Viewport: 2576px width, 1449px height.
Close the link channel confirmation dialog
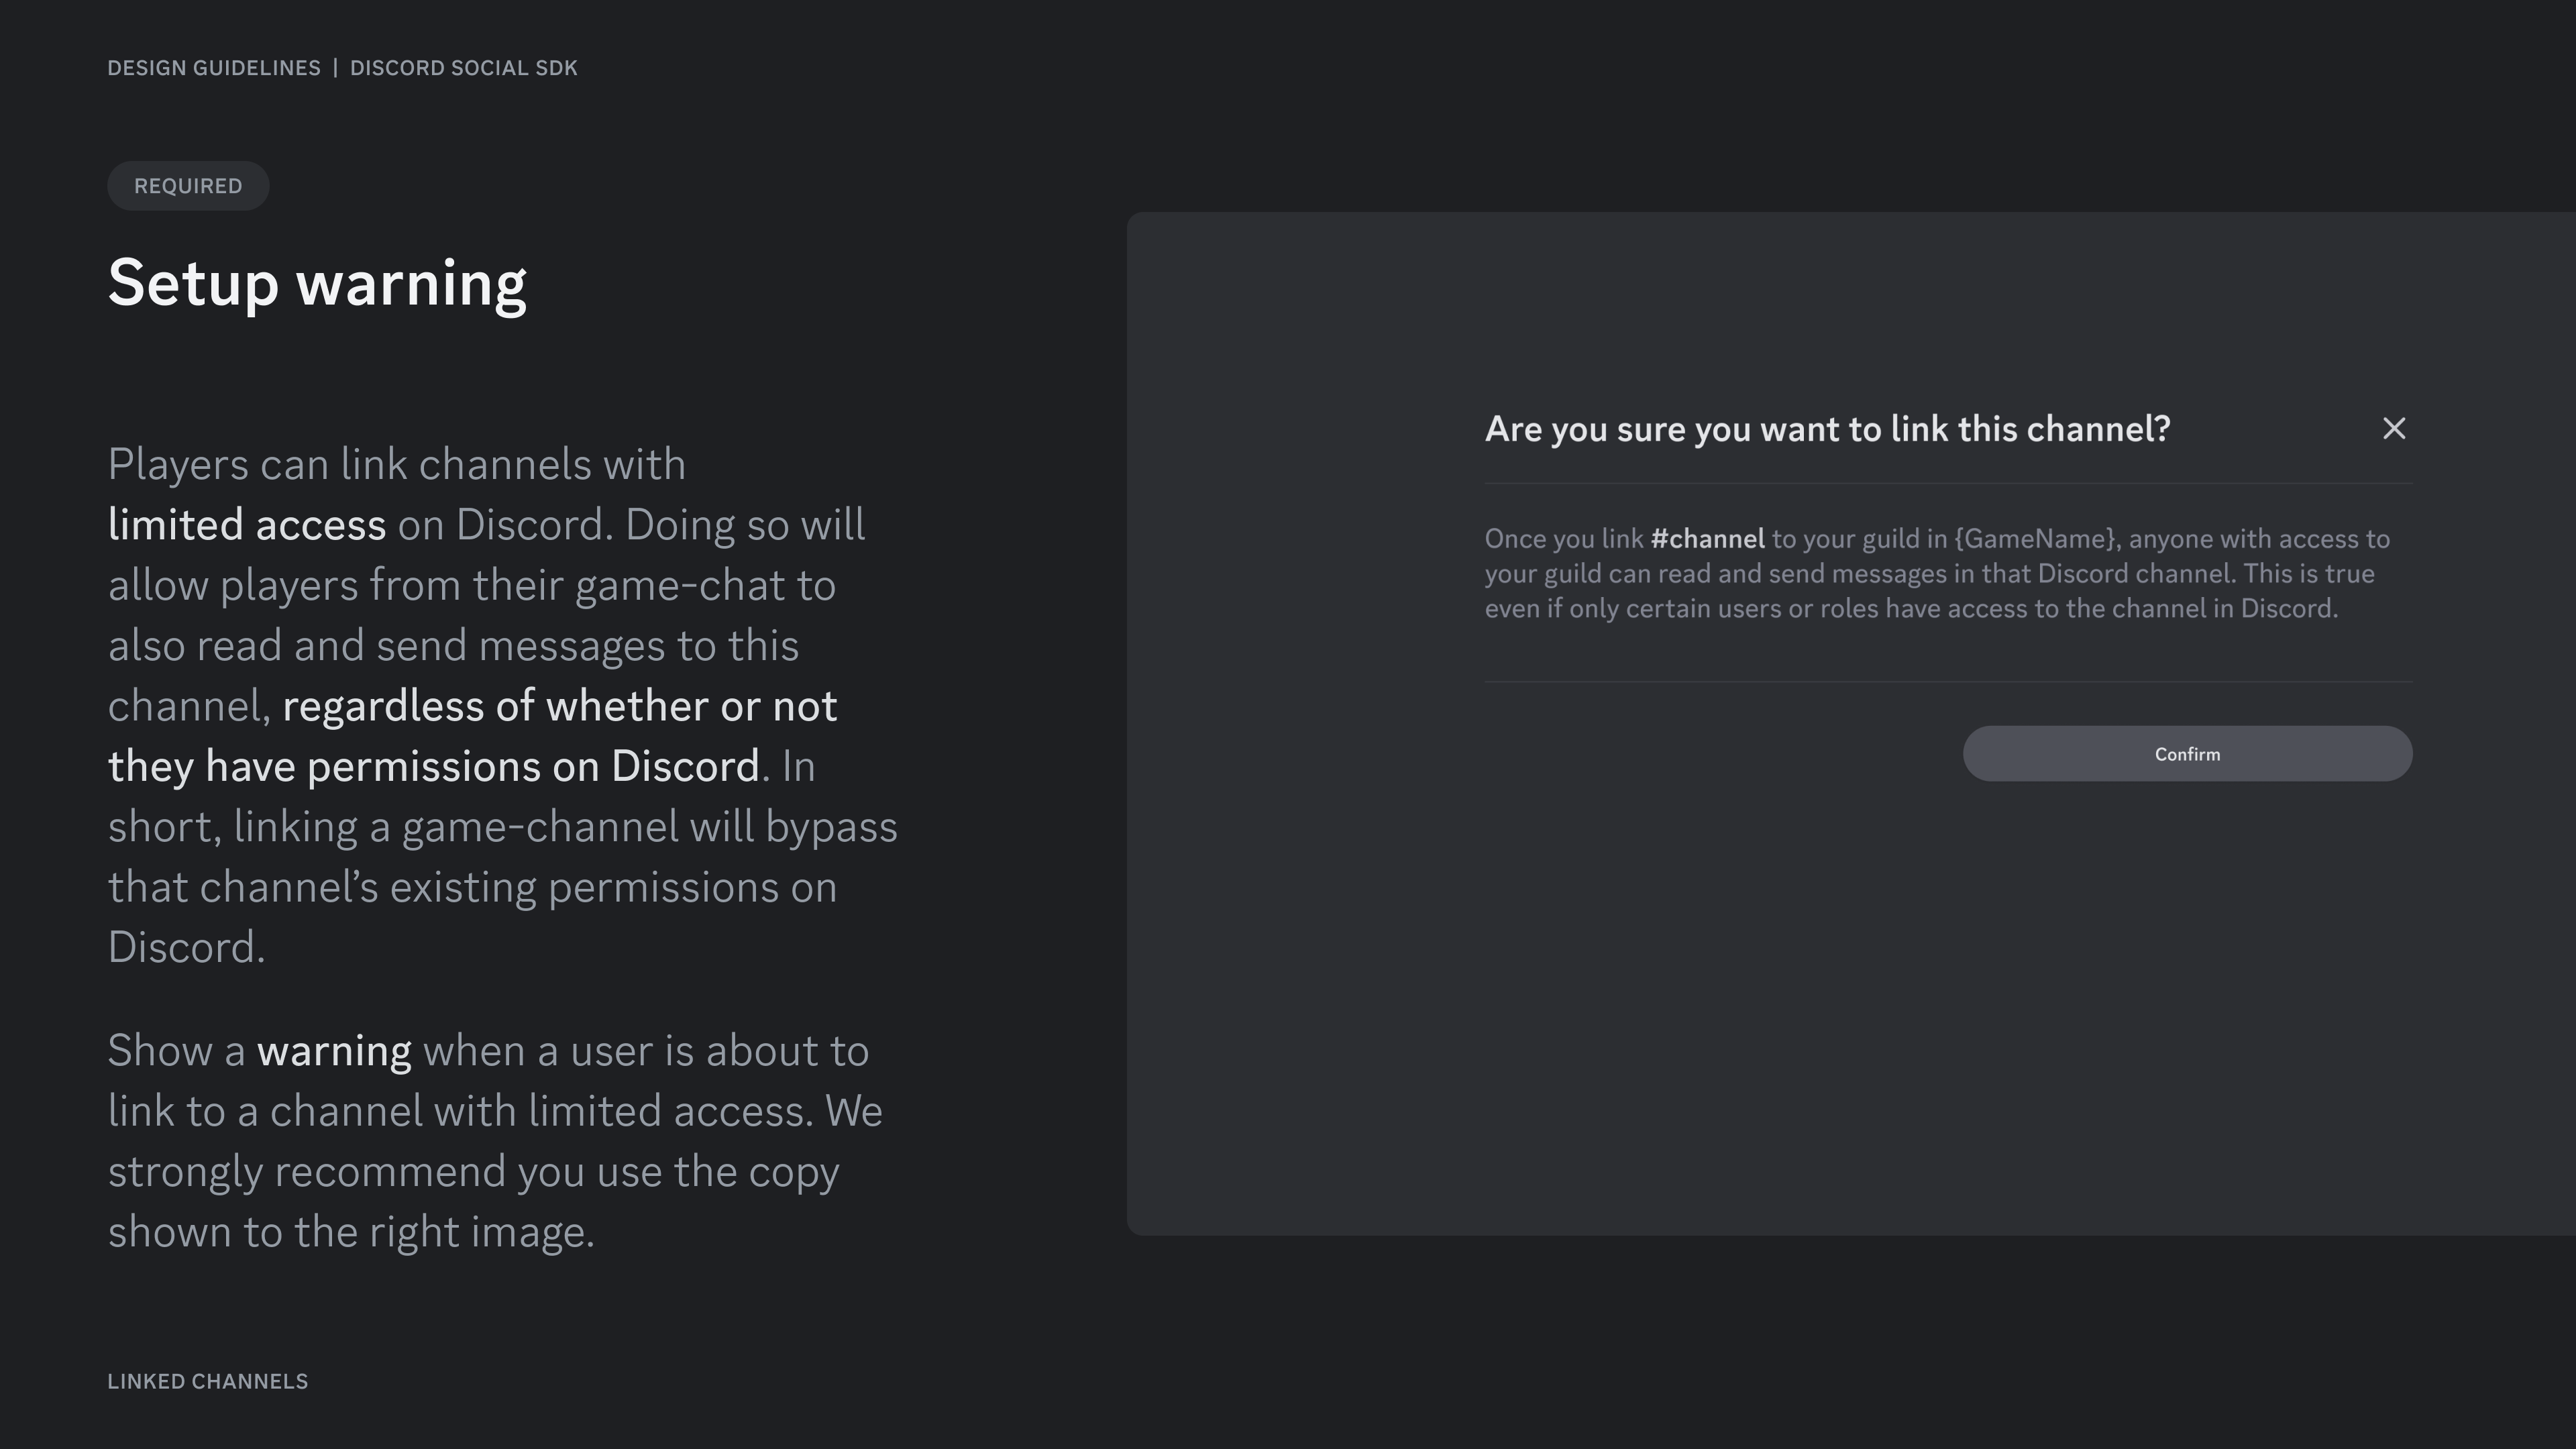coord(2393,429)
